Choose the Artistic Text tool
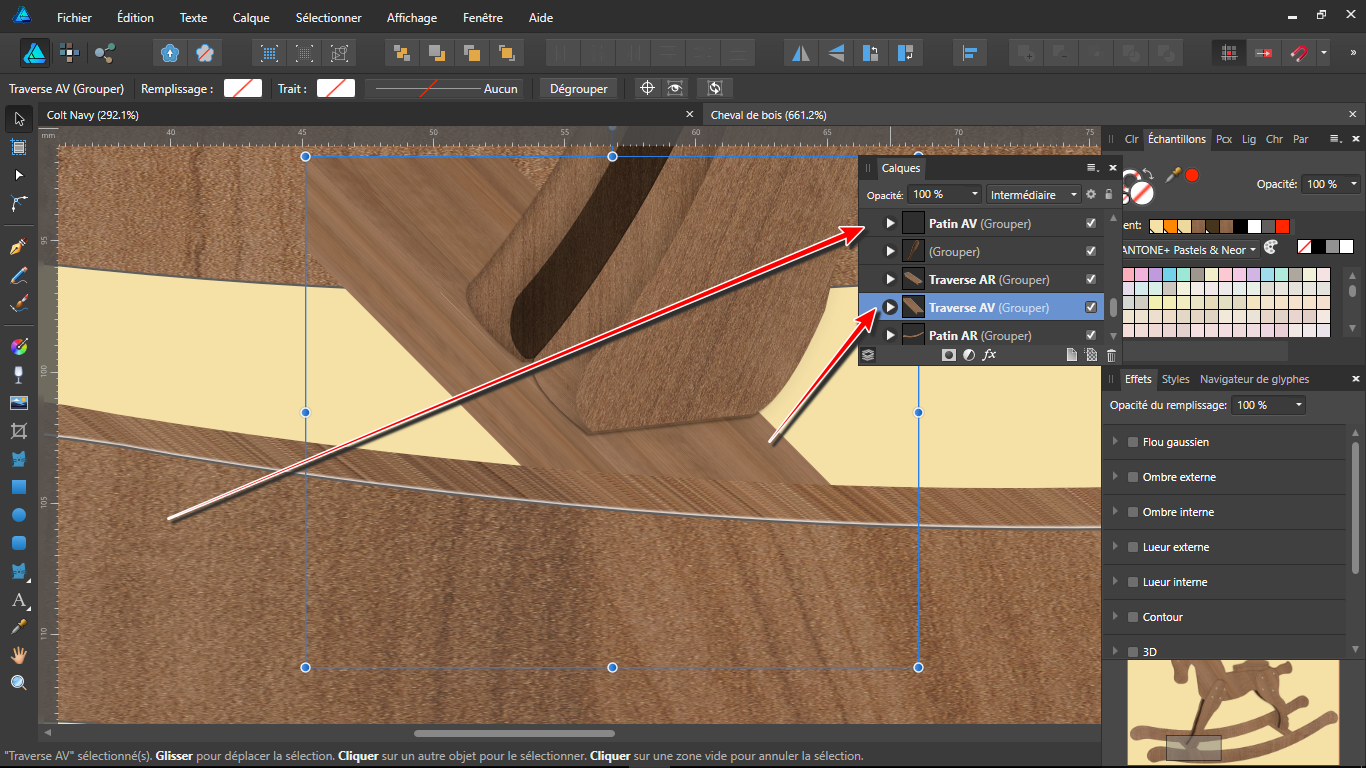 [x=18, y=600]
